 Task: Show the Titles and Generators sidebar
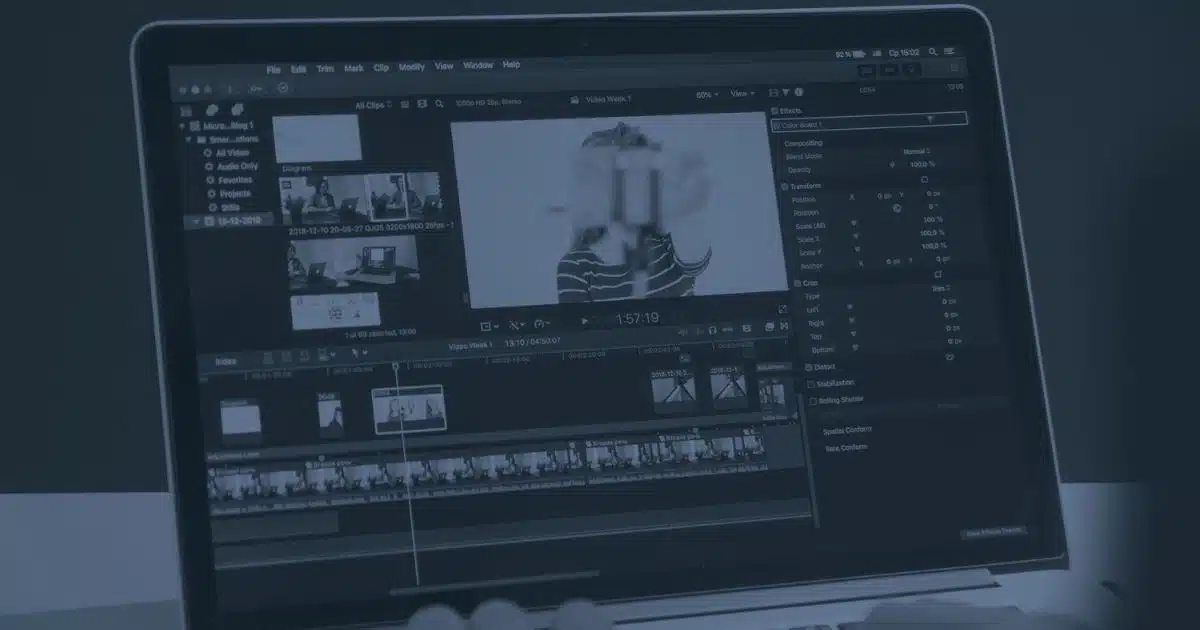[237, 109]
